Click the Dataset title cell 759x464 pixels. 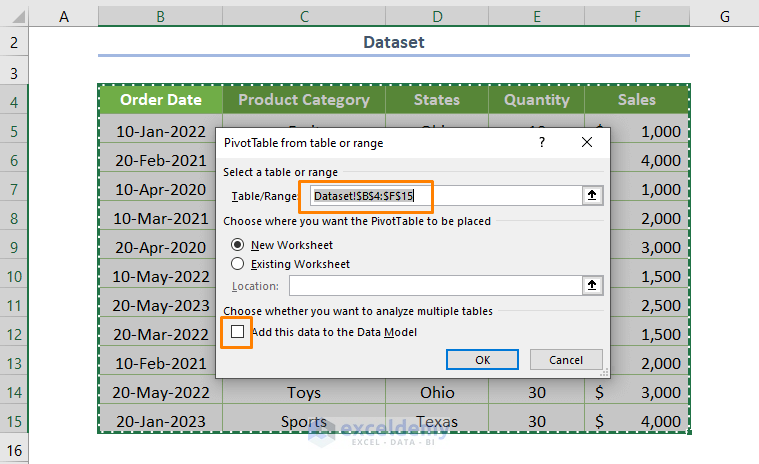393,42
